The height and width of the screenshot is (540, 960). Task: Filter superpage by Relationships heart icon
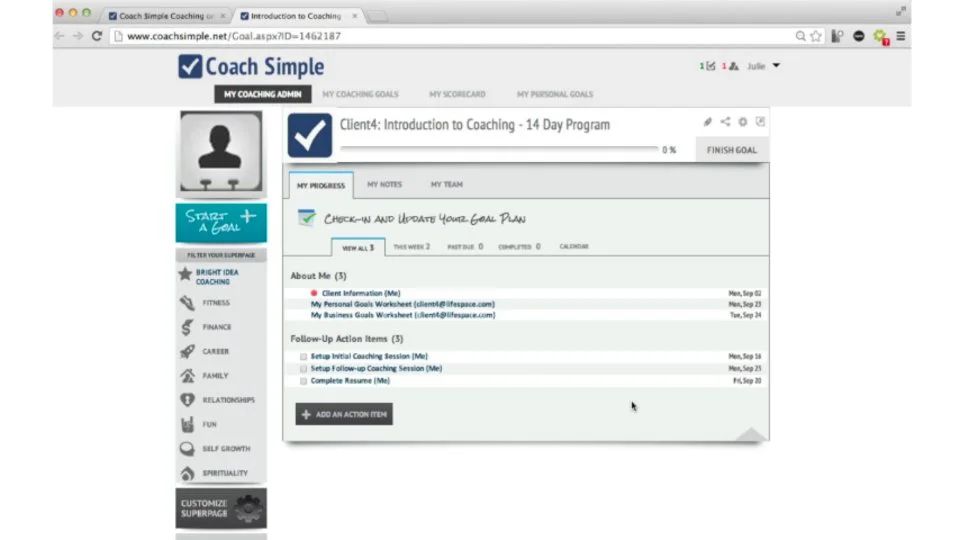pos(187,400)
